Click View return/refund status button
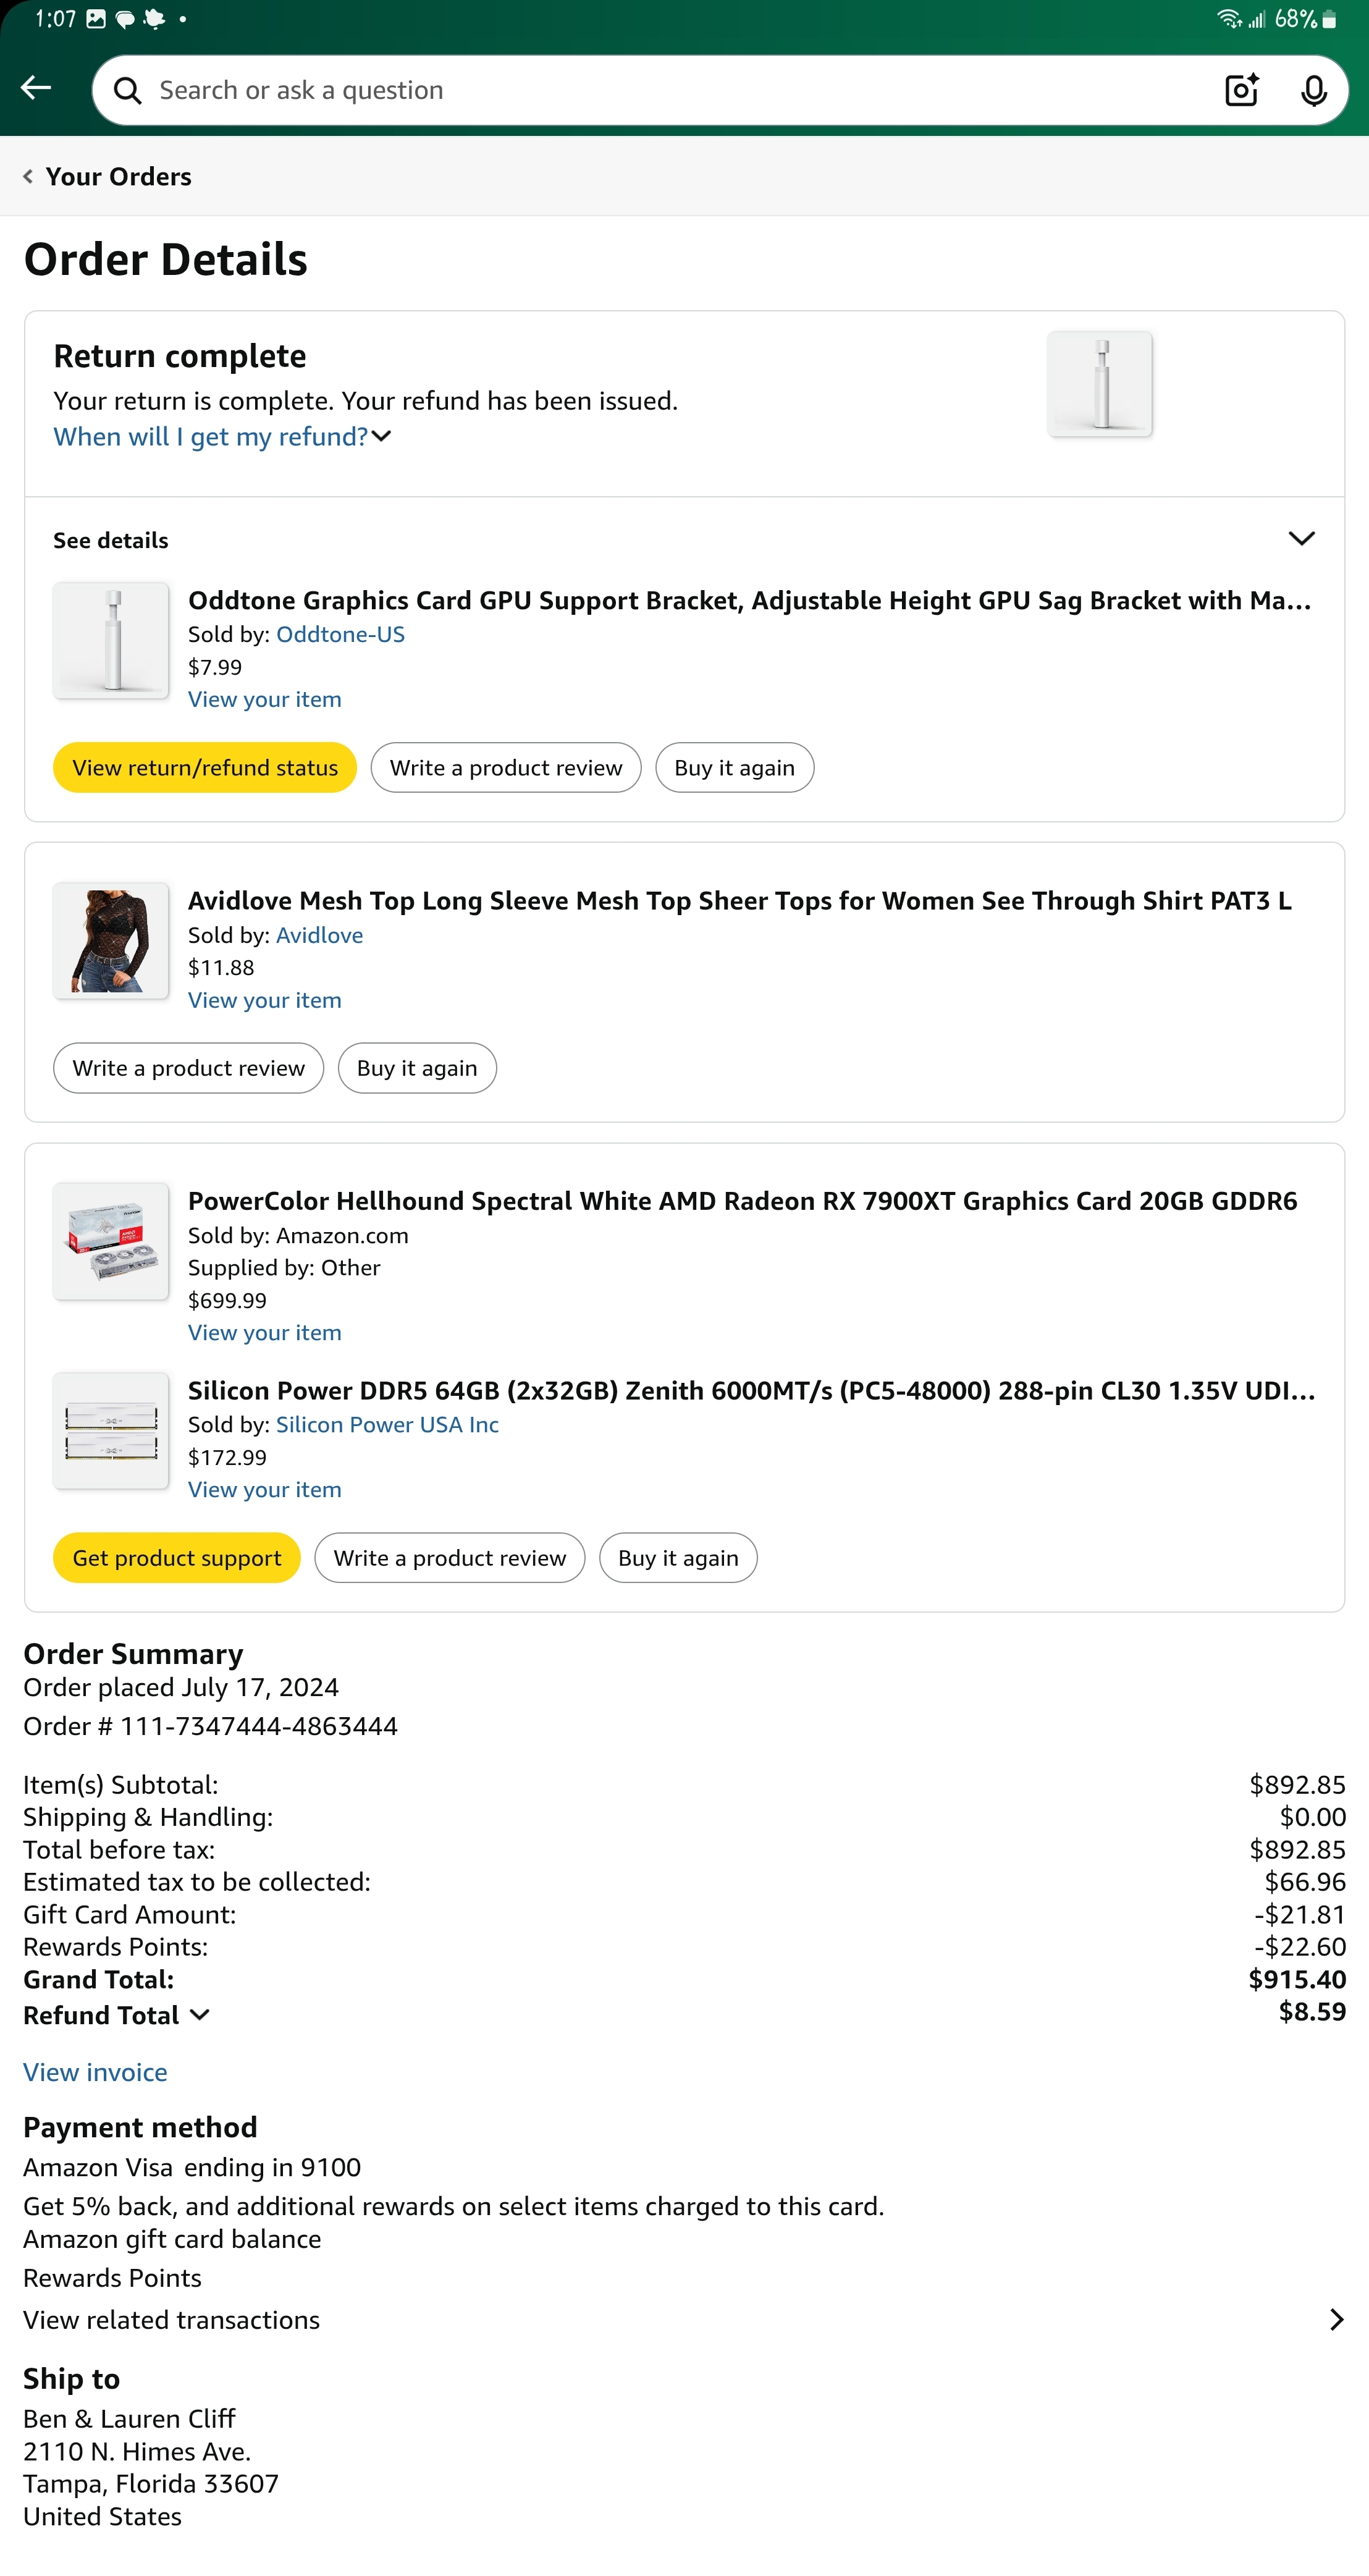 click(x=205, y=768)
